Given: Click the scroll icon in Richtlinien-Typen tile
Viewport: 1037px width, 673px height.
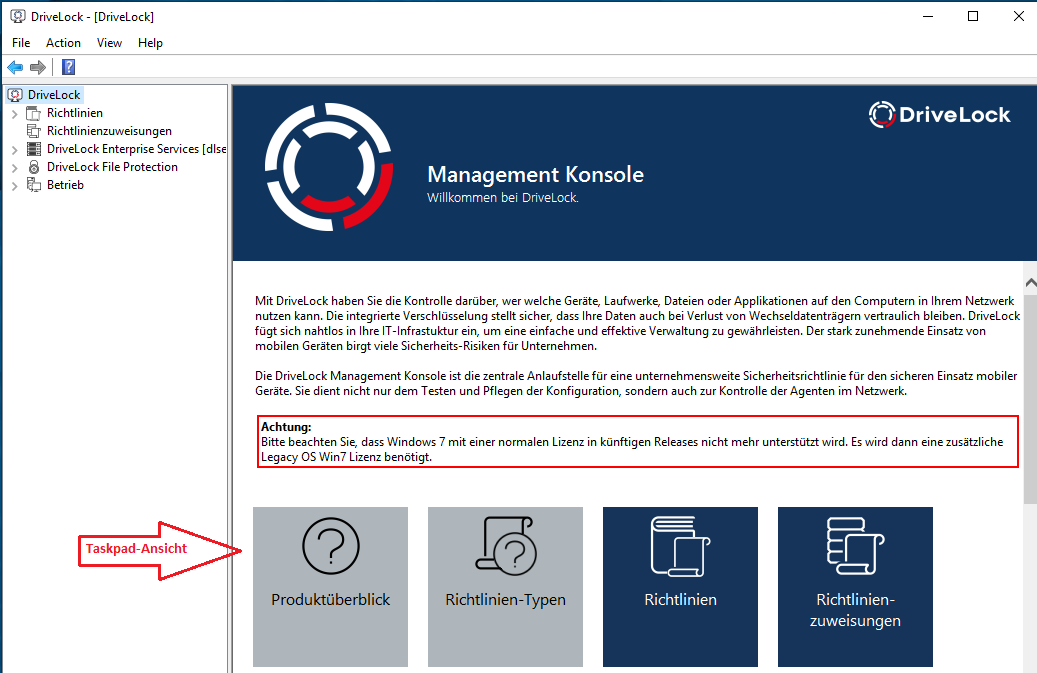Looking at the screenshot, I should pos(506,546).
